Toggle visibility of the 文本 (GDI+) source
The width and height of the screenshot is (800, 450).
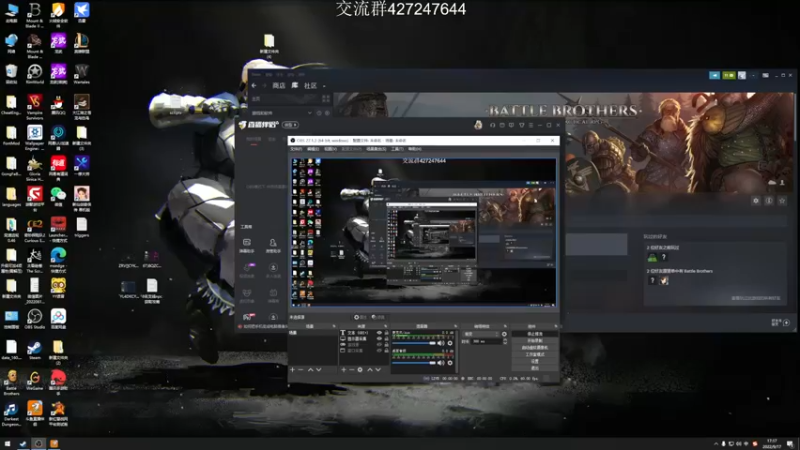pyautogui.click(x=379, y=333)
